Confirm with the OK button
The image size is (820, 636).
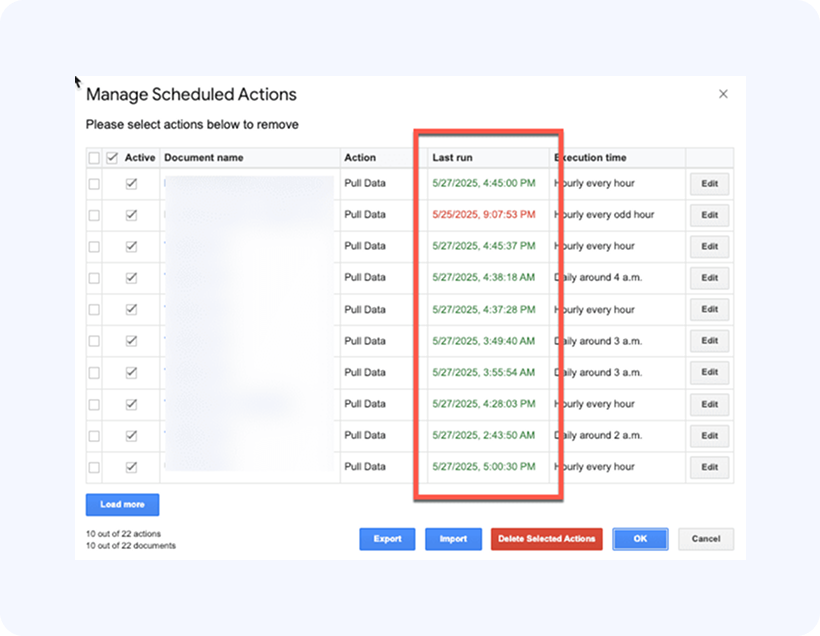click(640, 539)
